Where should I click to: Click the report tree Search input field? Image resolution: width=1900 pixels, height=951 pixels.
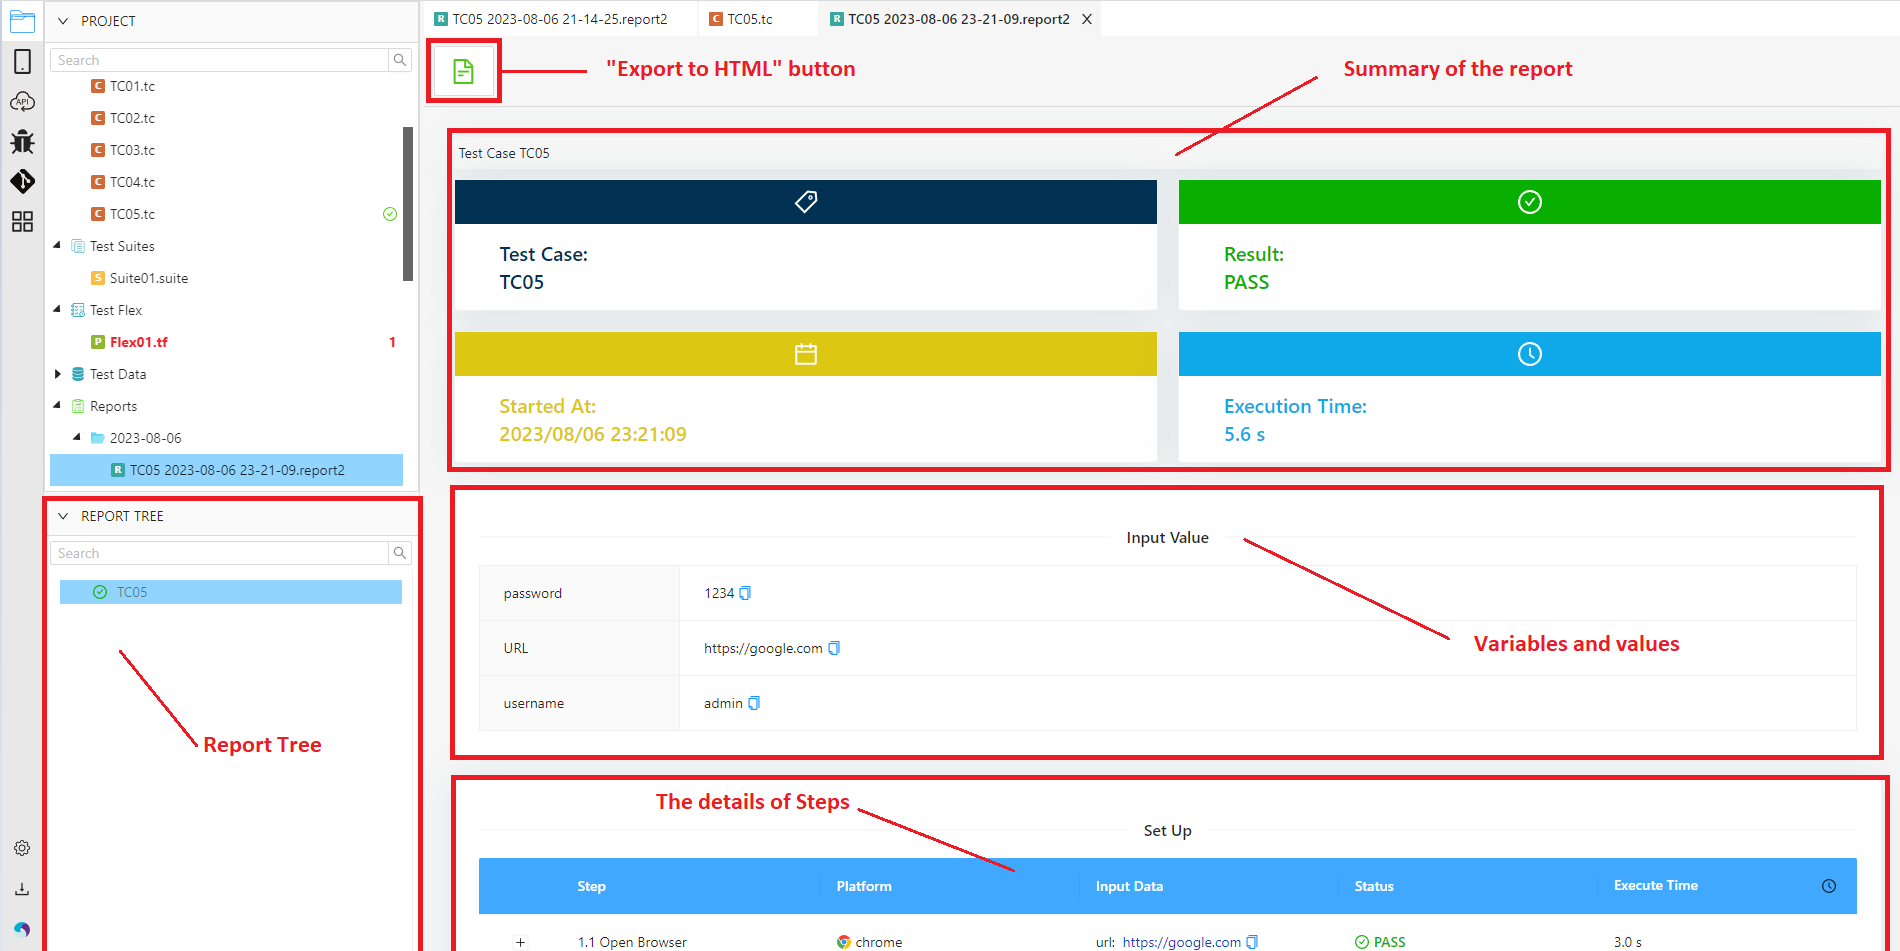coord(219,553)
